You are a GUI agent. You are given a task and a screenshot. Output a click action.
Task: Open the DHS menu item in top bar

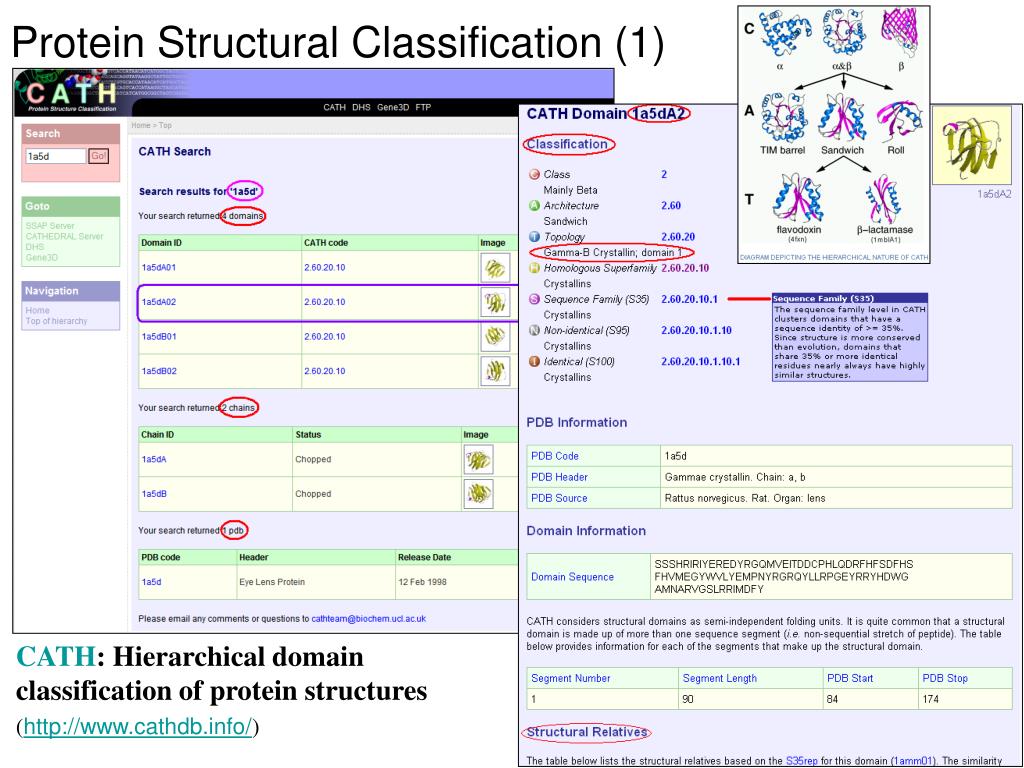coord(361,107)
